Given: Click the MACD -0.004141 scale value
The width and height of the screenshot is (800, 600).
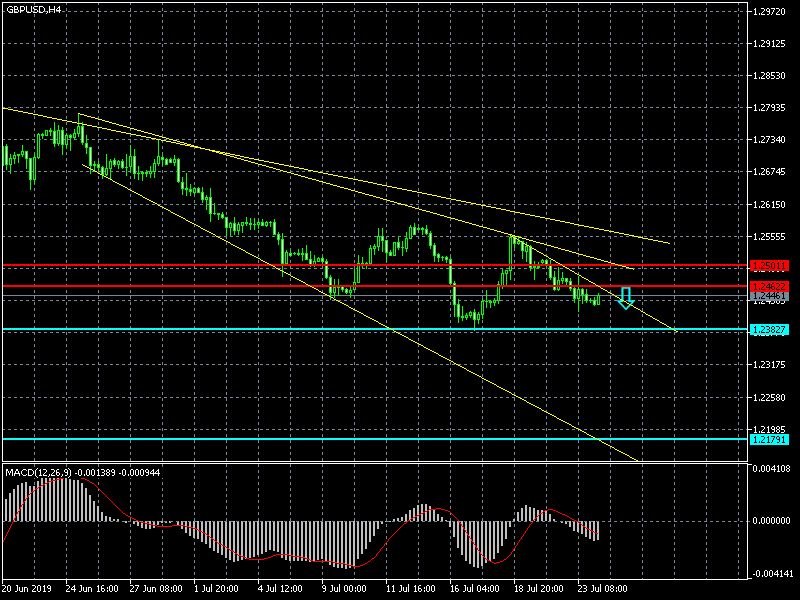Looking at the screenshot, I should click(x=773, y=574).
